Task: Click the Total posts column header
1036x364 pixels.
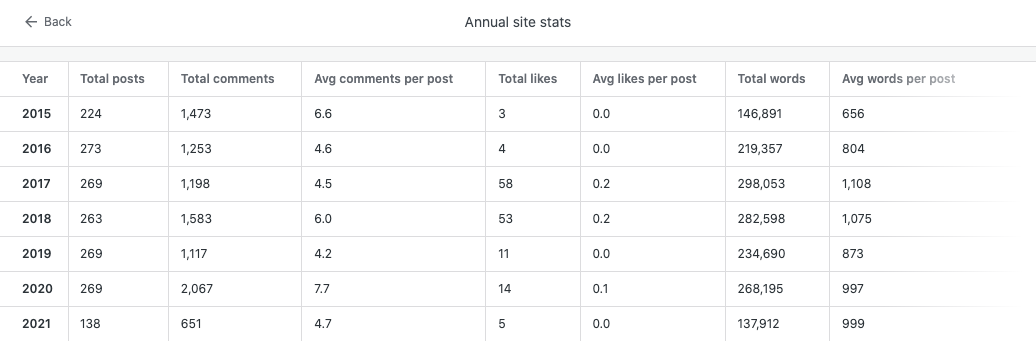Action: 112,79
